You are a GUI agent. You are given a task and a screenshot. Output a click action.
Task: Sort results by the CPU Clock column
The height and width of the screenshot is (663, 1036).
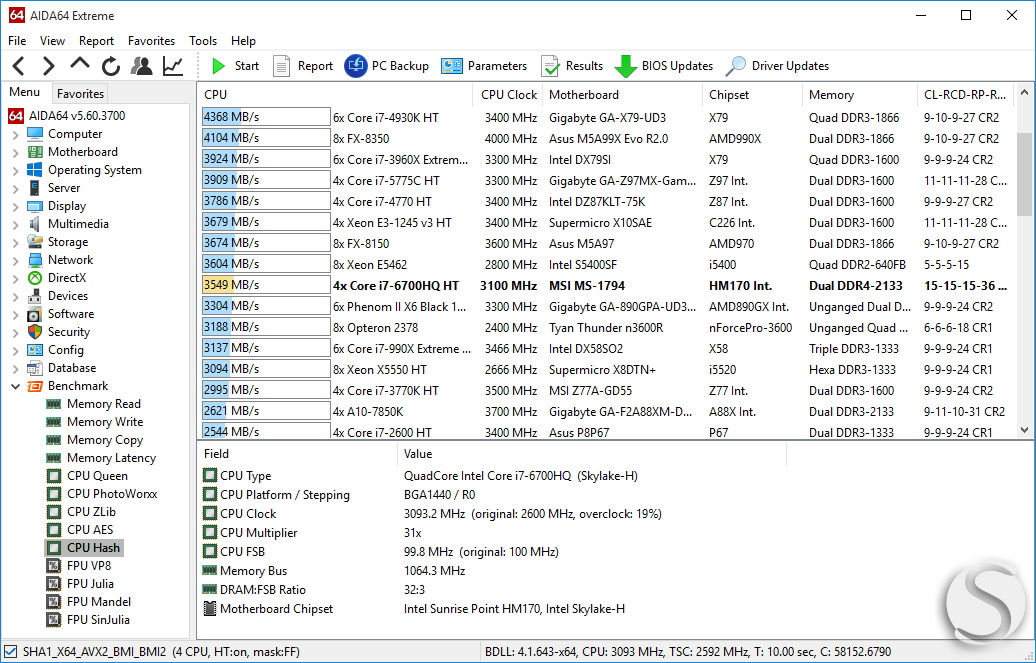[x=508, y=95]
